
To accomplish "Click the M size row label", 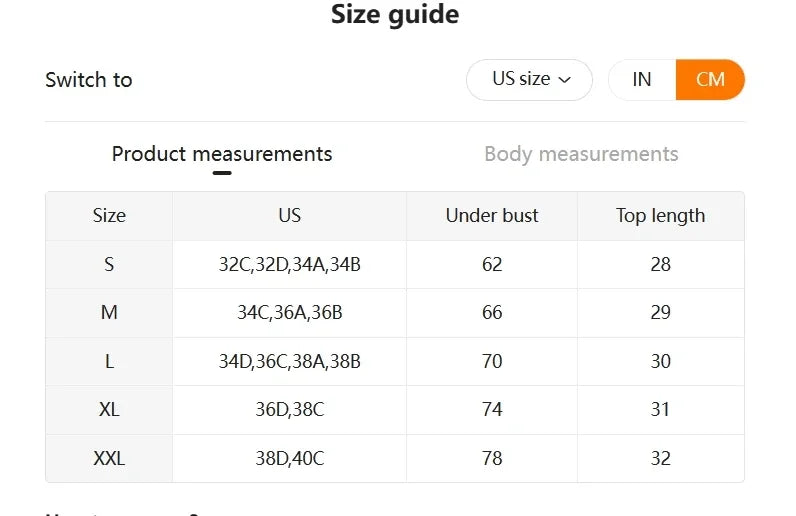I will tap(109, 313).
